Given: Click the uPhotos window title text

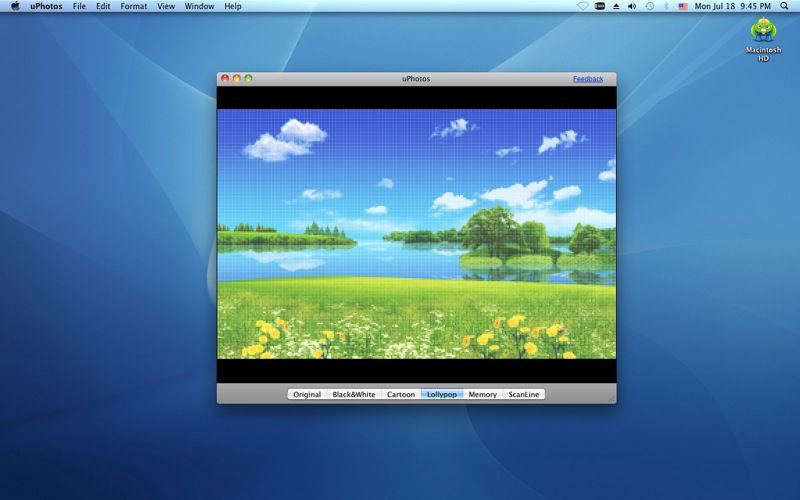Looking at the screenshot, I should pos(416,79).
